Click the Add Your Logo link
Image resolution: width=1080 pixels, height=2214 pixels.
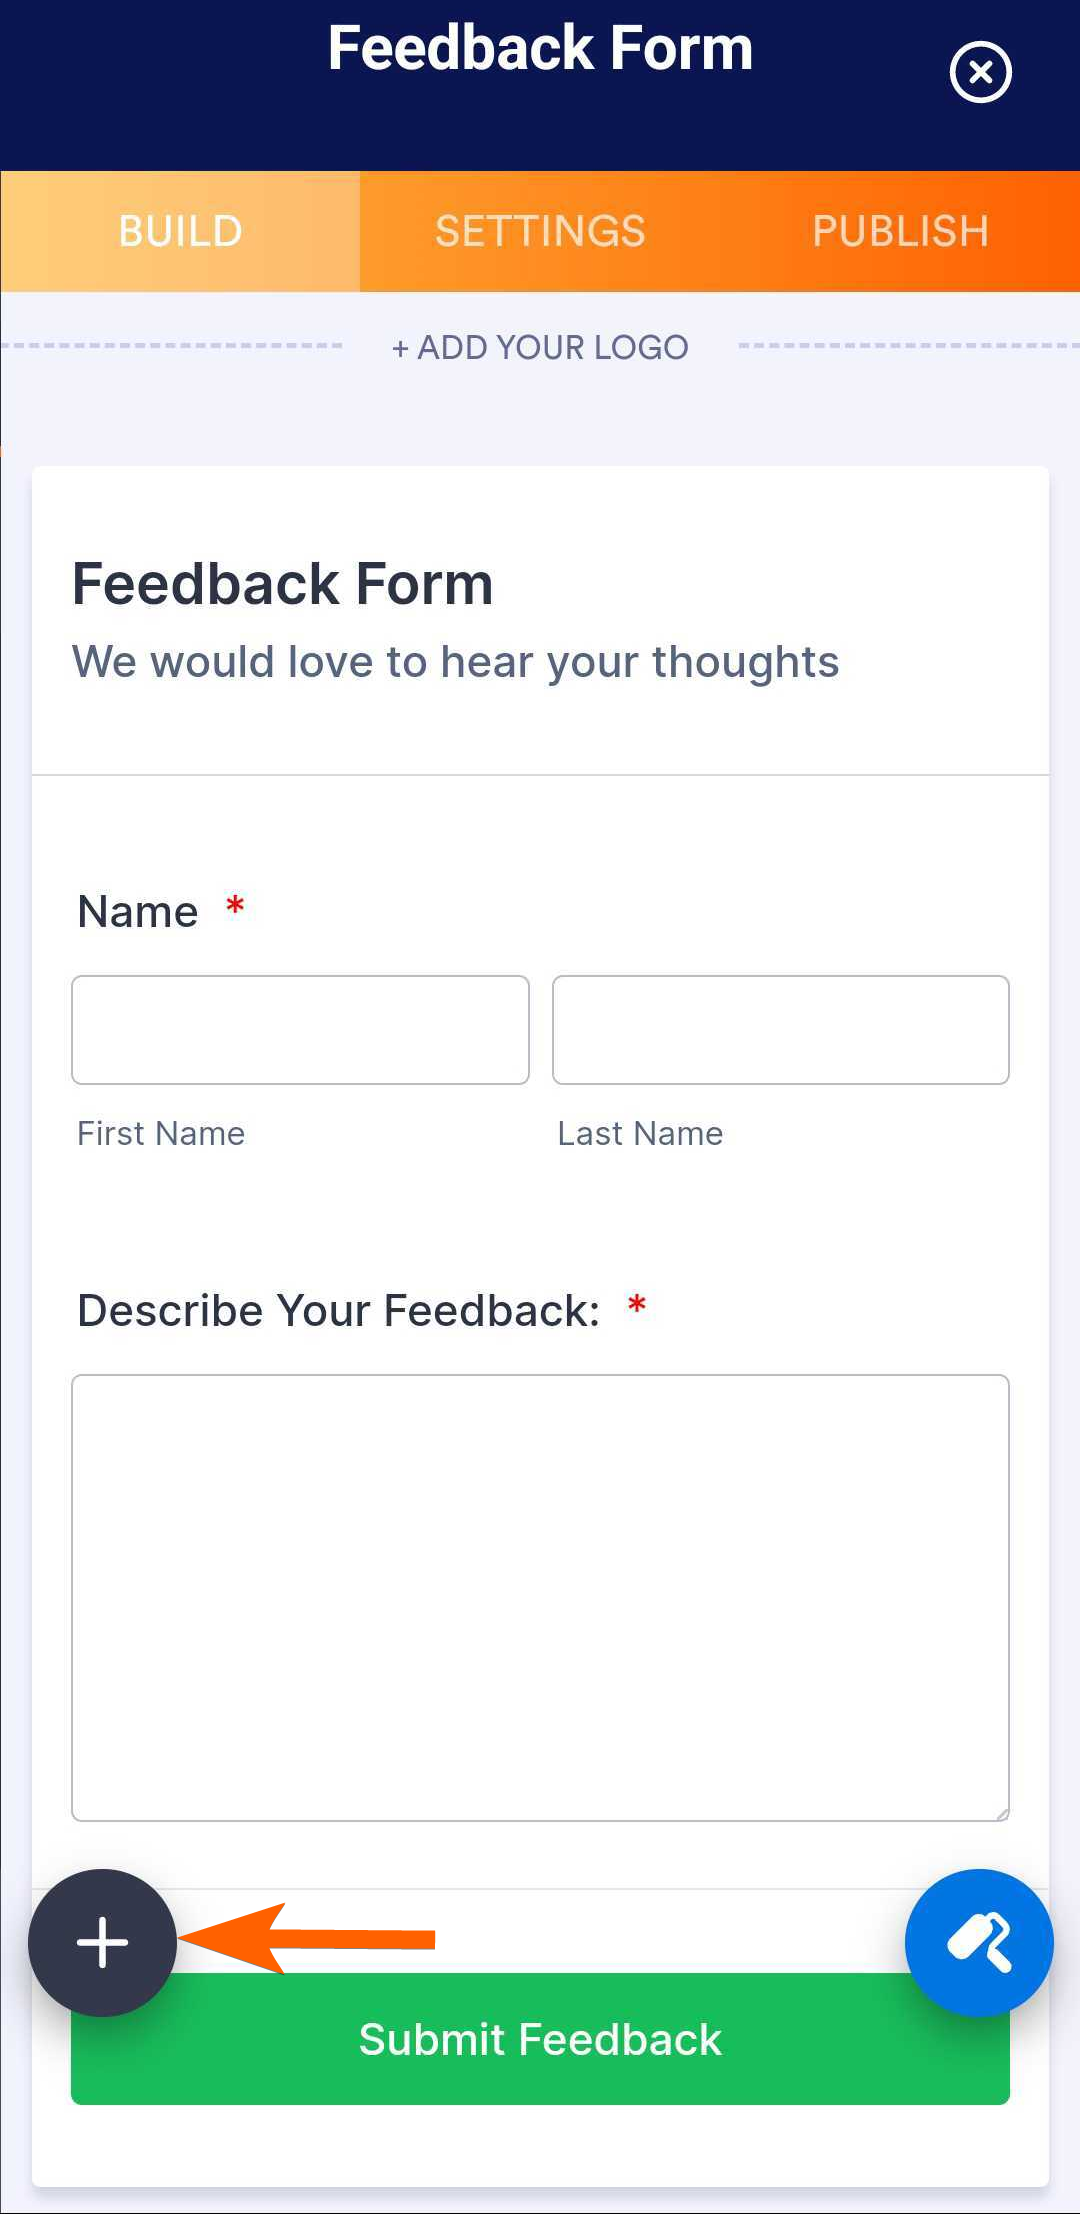click(x=540, y=347)
